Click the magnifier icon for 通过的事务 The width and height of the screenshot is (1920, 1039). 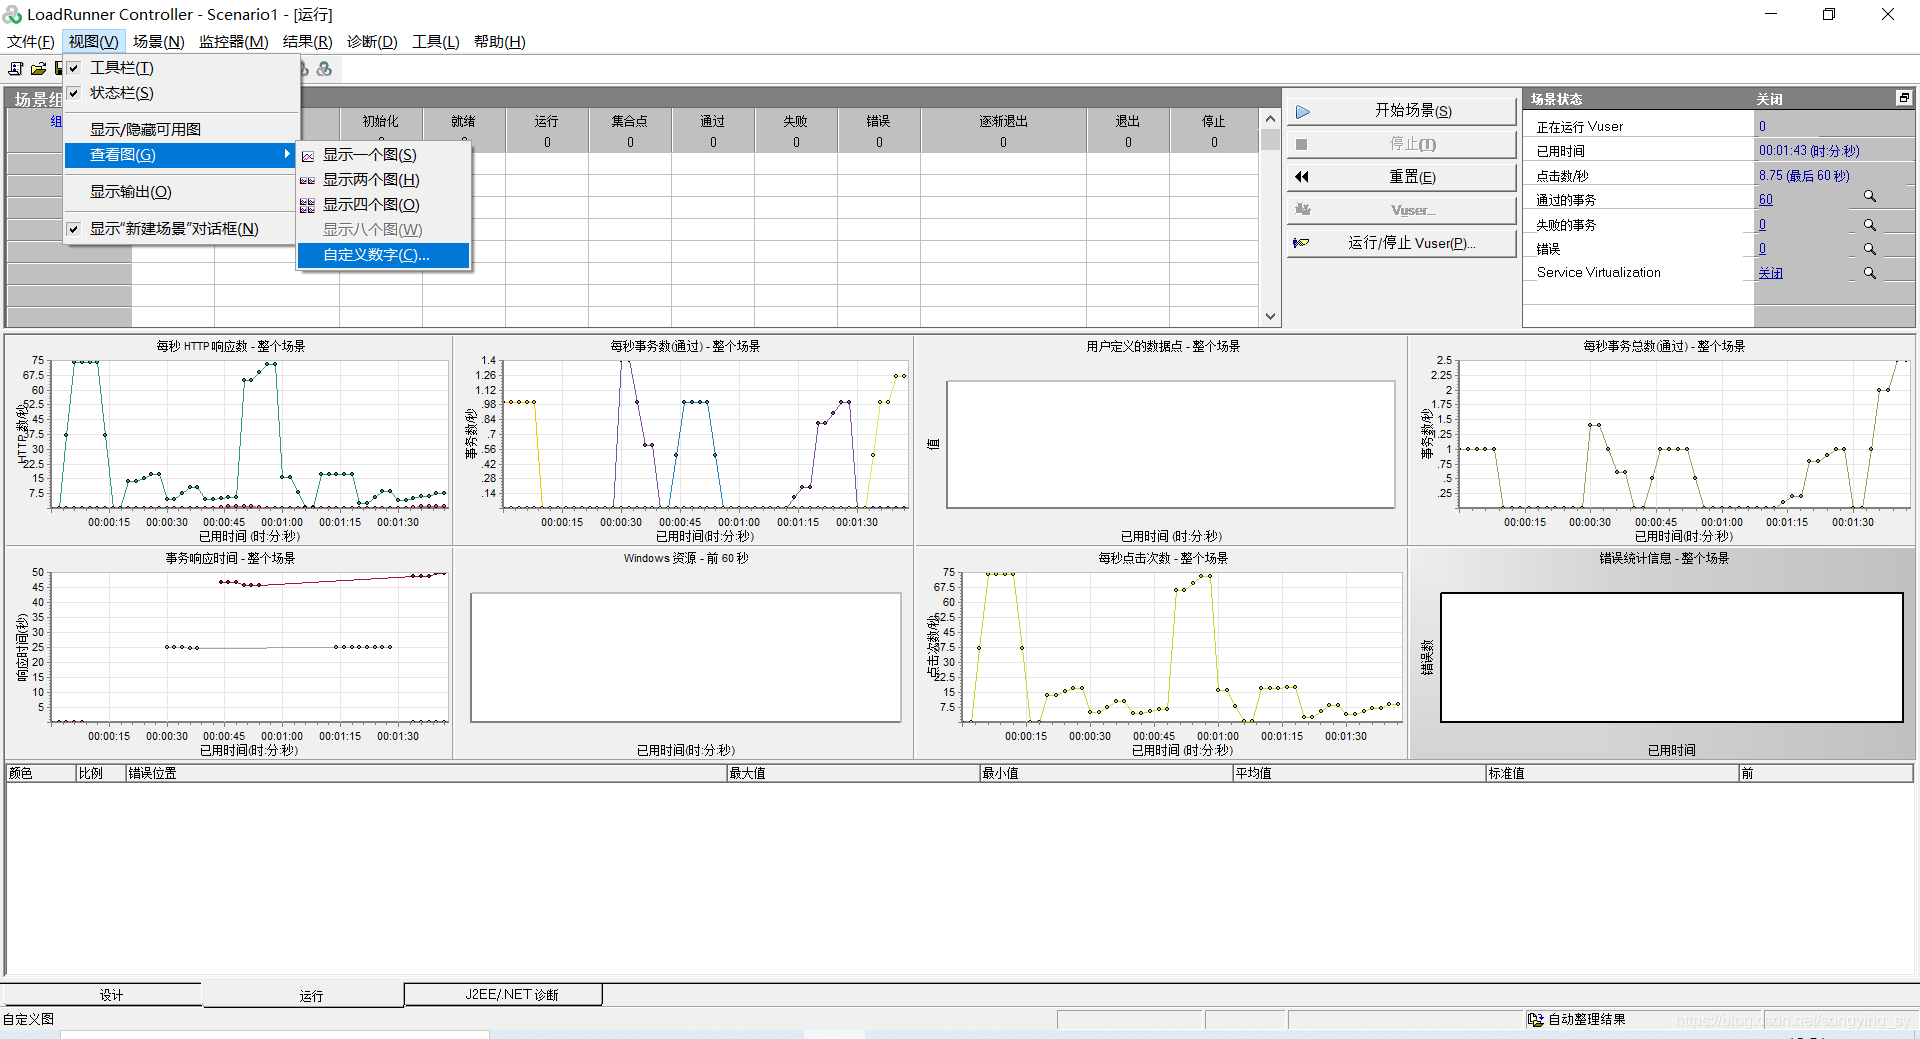pos(1870,198)
